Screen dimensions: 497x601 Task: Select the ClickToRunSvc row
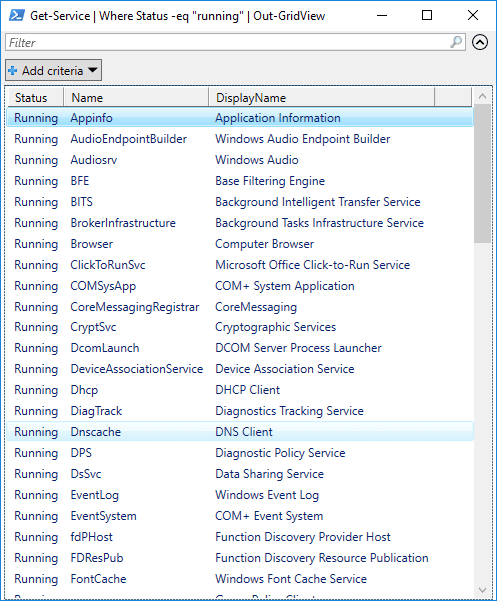pyautogui.click(x=240, y=264)
